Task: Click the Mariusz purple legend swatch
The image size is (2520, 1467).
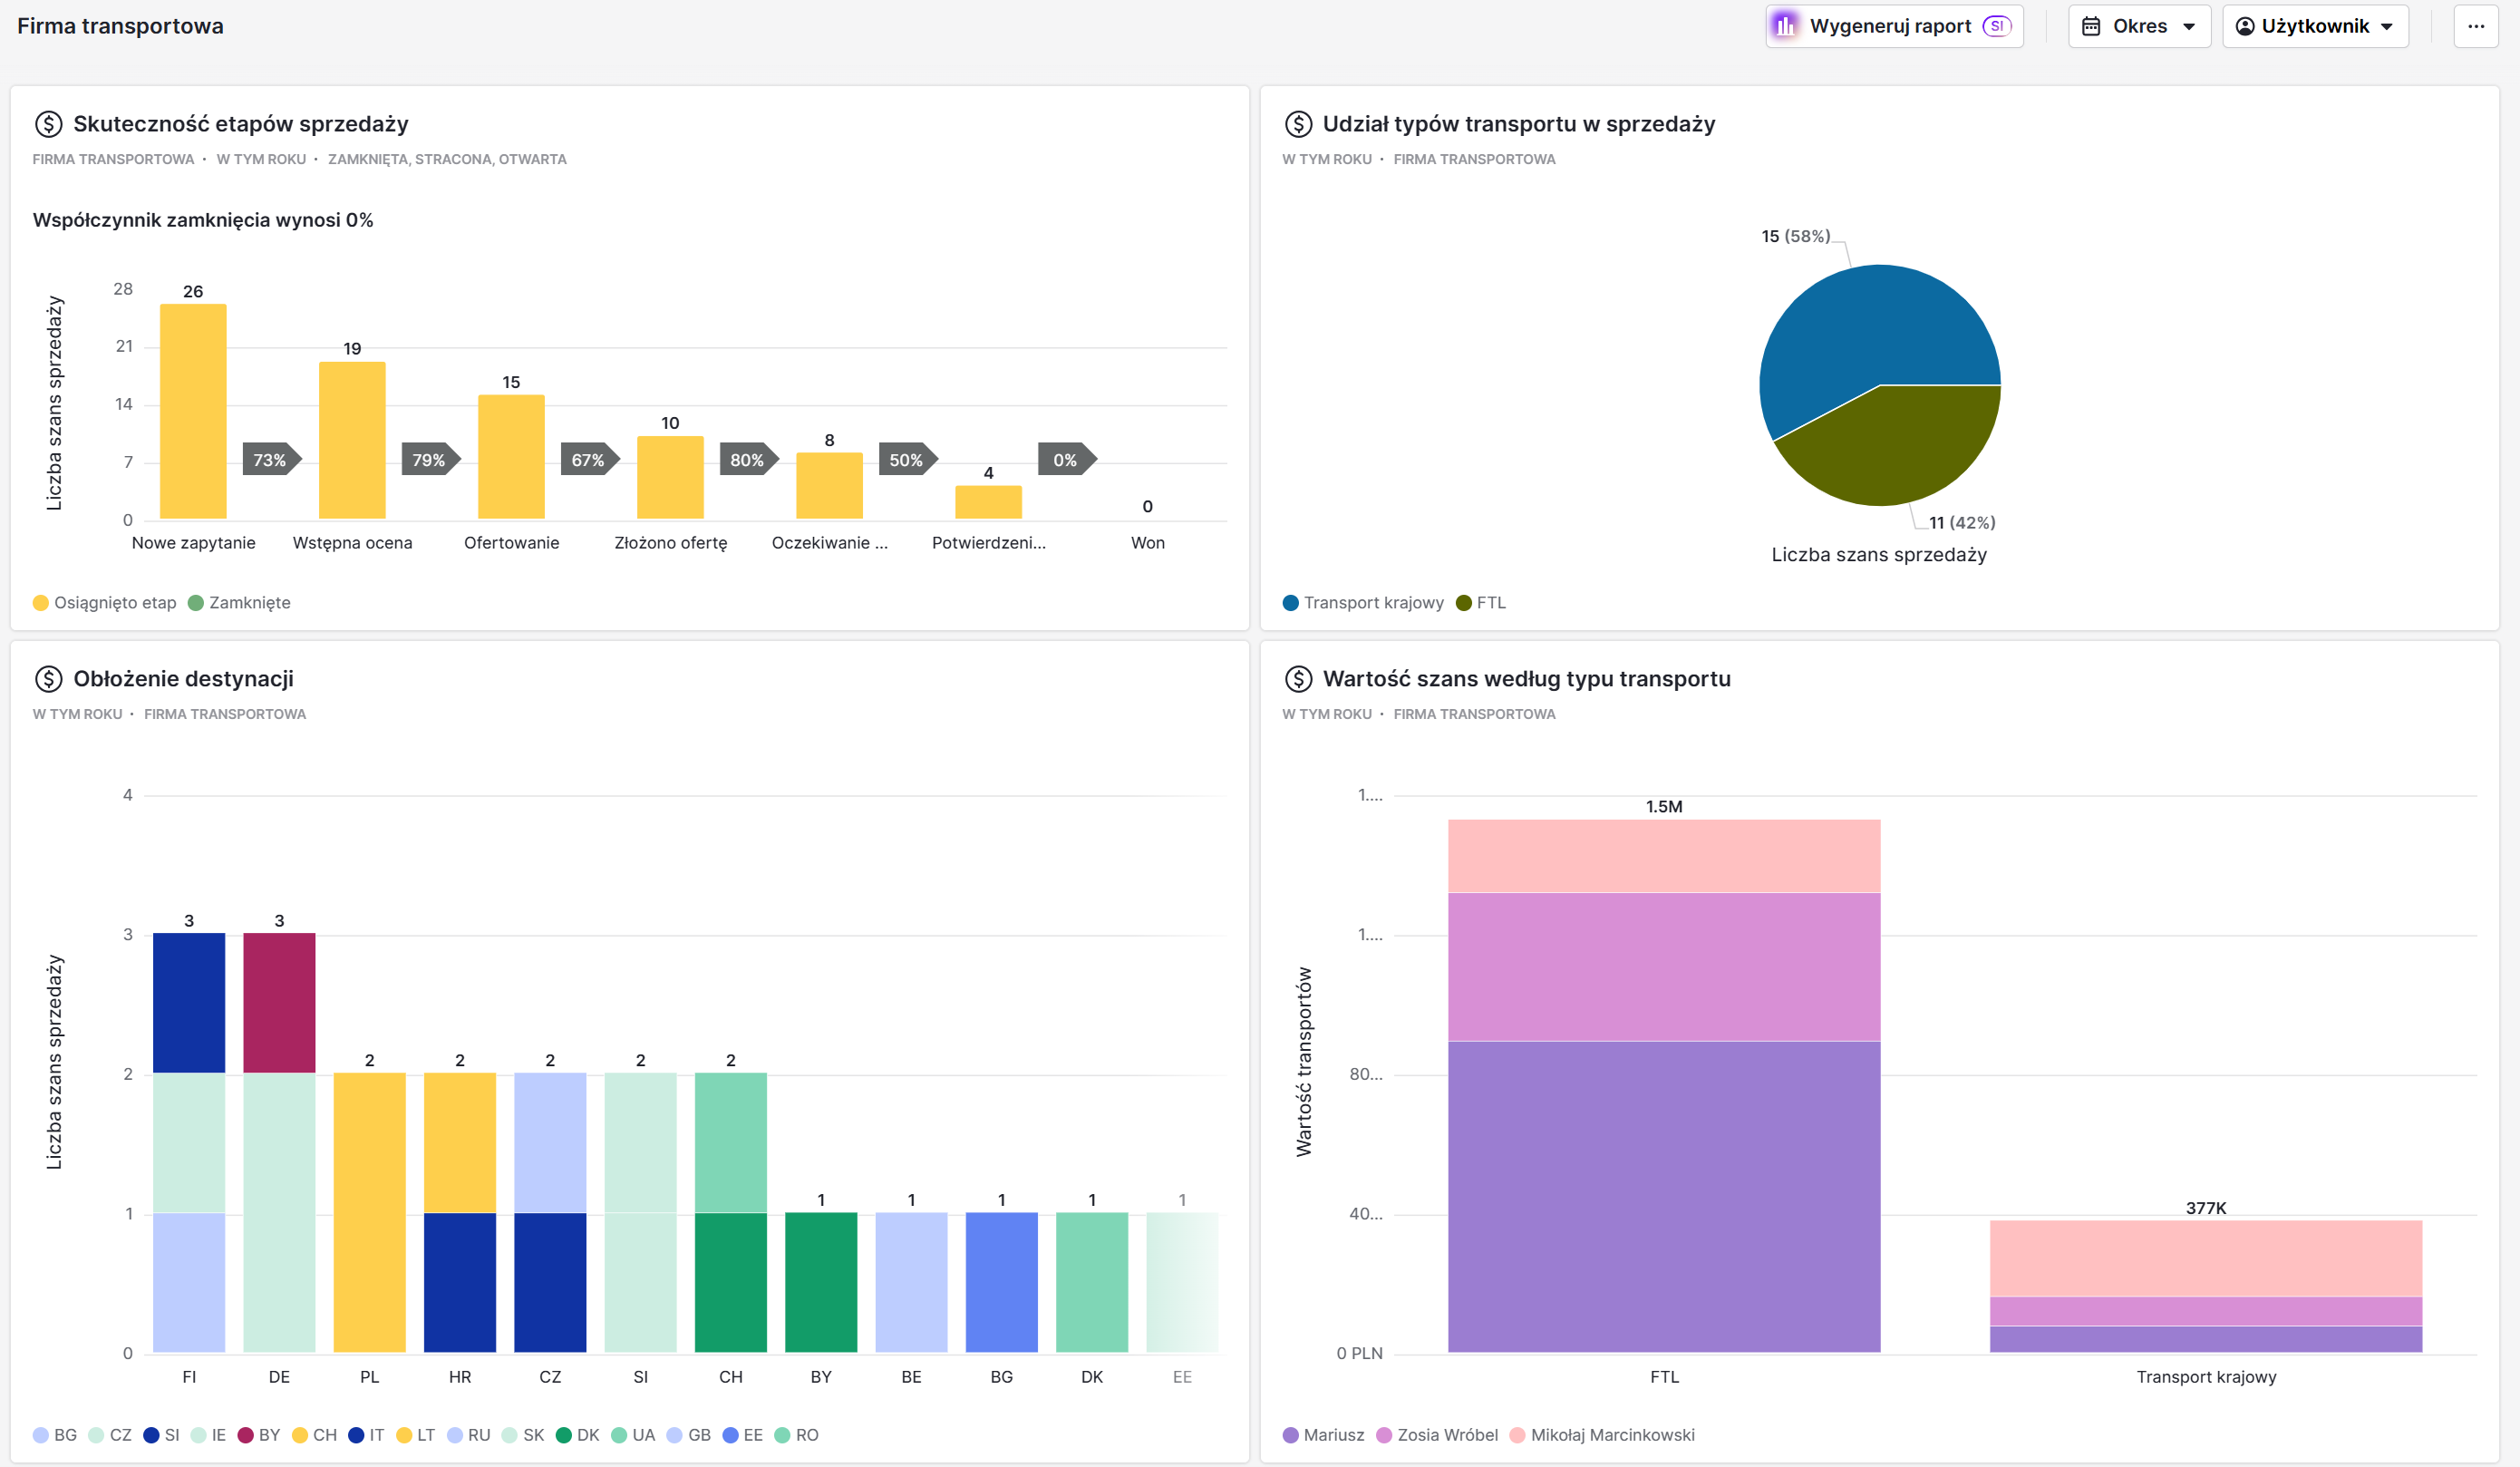Action: [x=1291, y=1435]
